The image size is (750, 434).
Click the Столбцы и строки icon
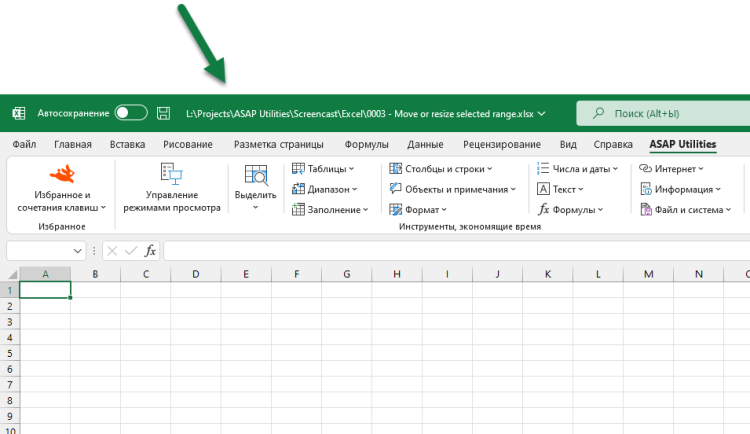396,168
